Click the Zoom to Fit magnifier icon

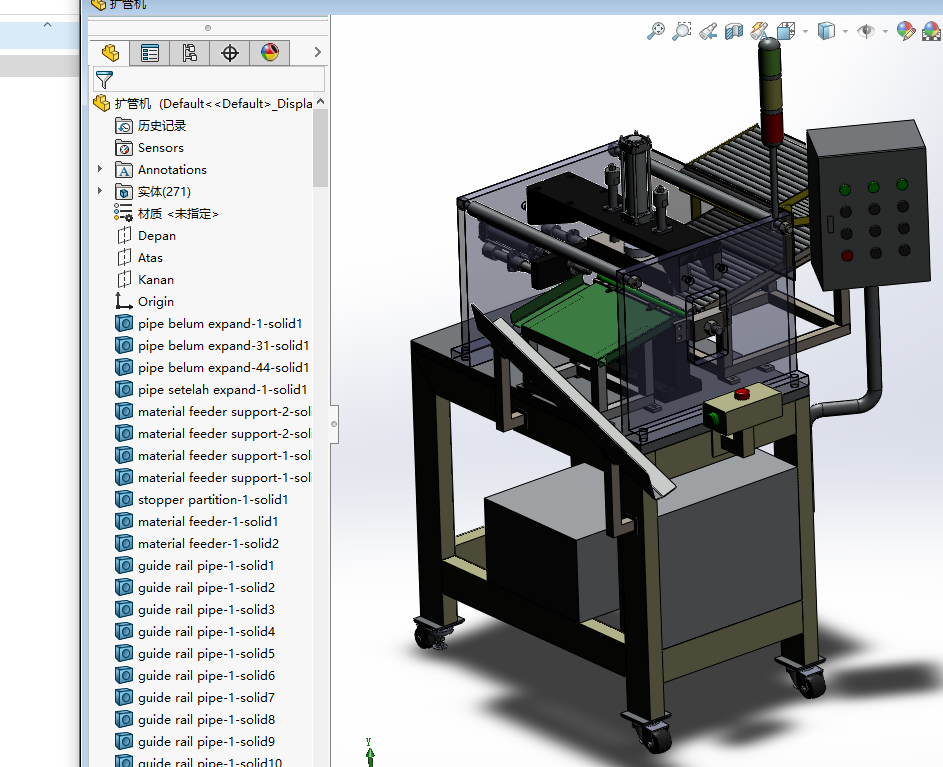(x=656, y=31)
